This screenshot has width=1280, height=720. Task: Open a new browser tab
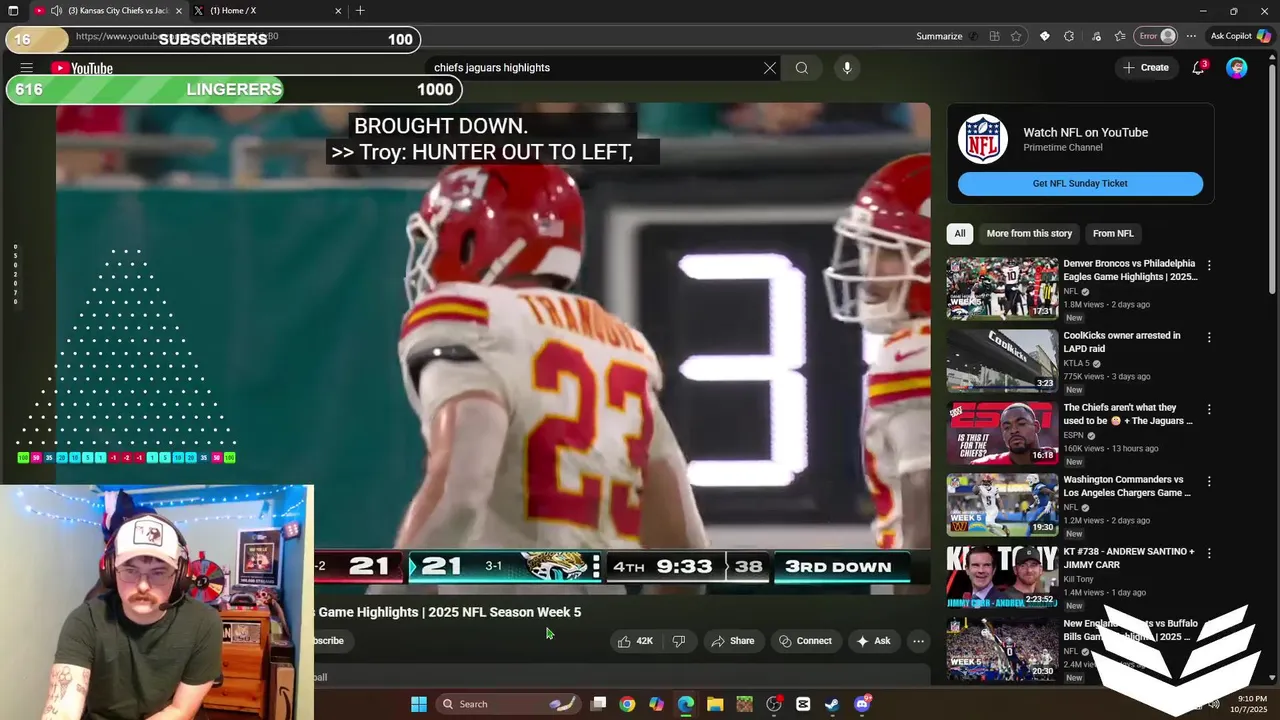[360, 11]
